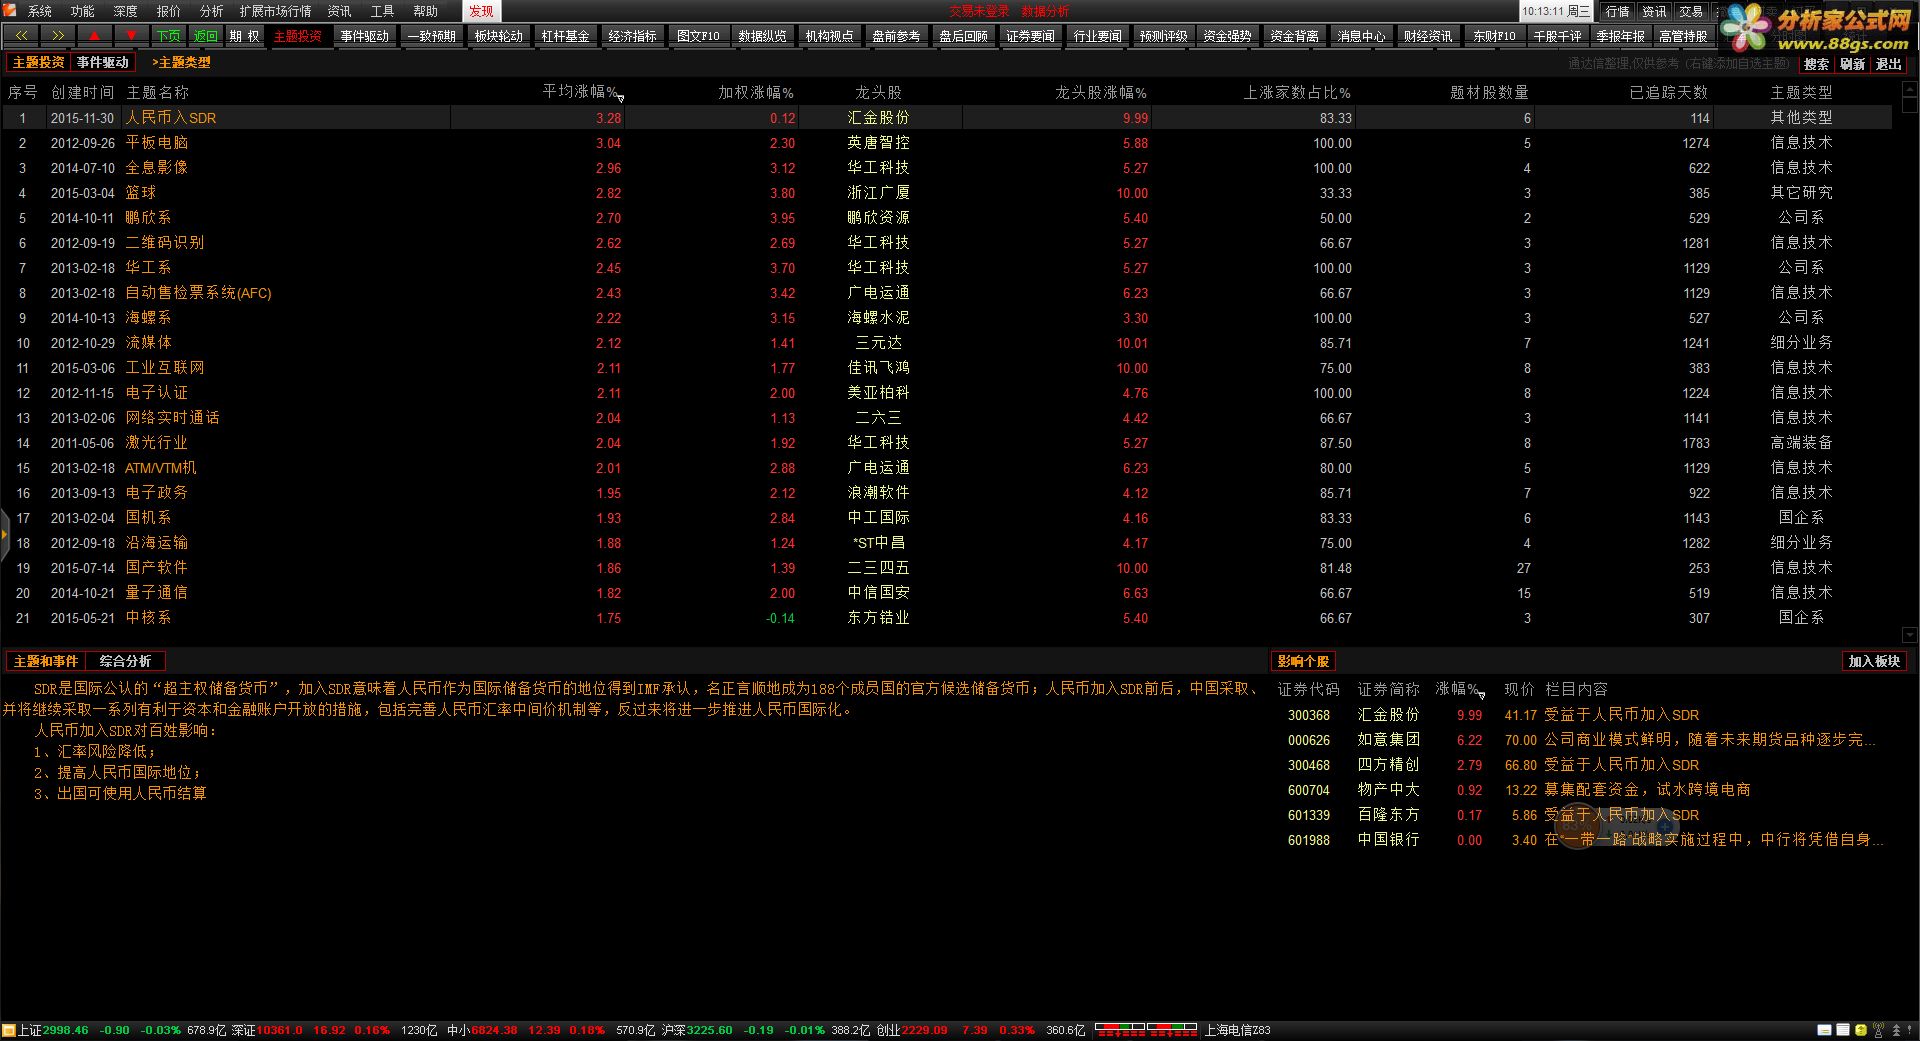
Task: Click the 加入板块 button
Action: [1875, 661]
